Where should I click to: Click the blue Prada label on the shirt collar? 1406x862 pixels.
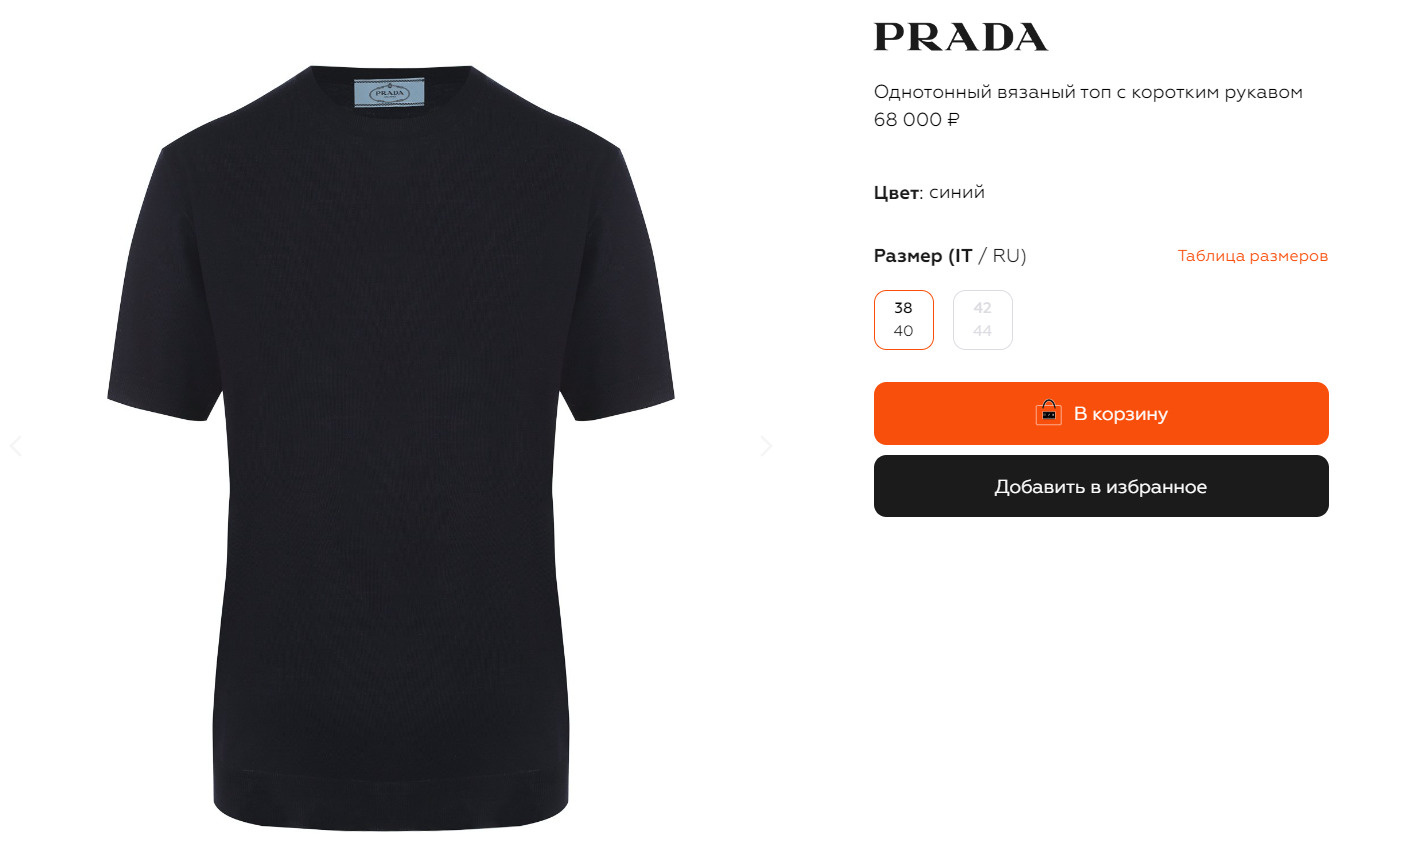[389, 93]
